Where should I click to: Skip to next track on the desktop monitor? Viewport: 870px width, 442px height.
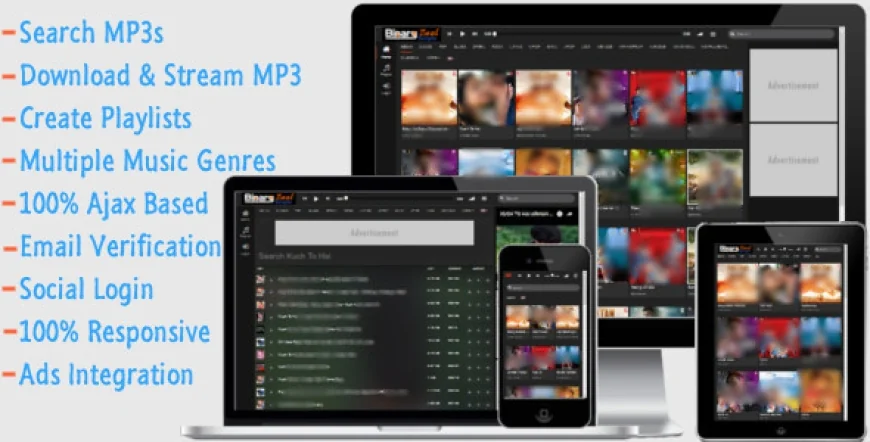tap(474, 34)
